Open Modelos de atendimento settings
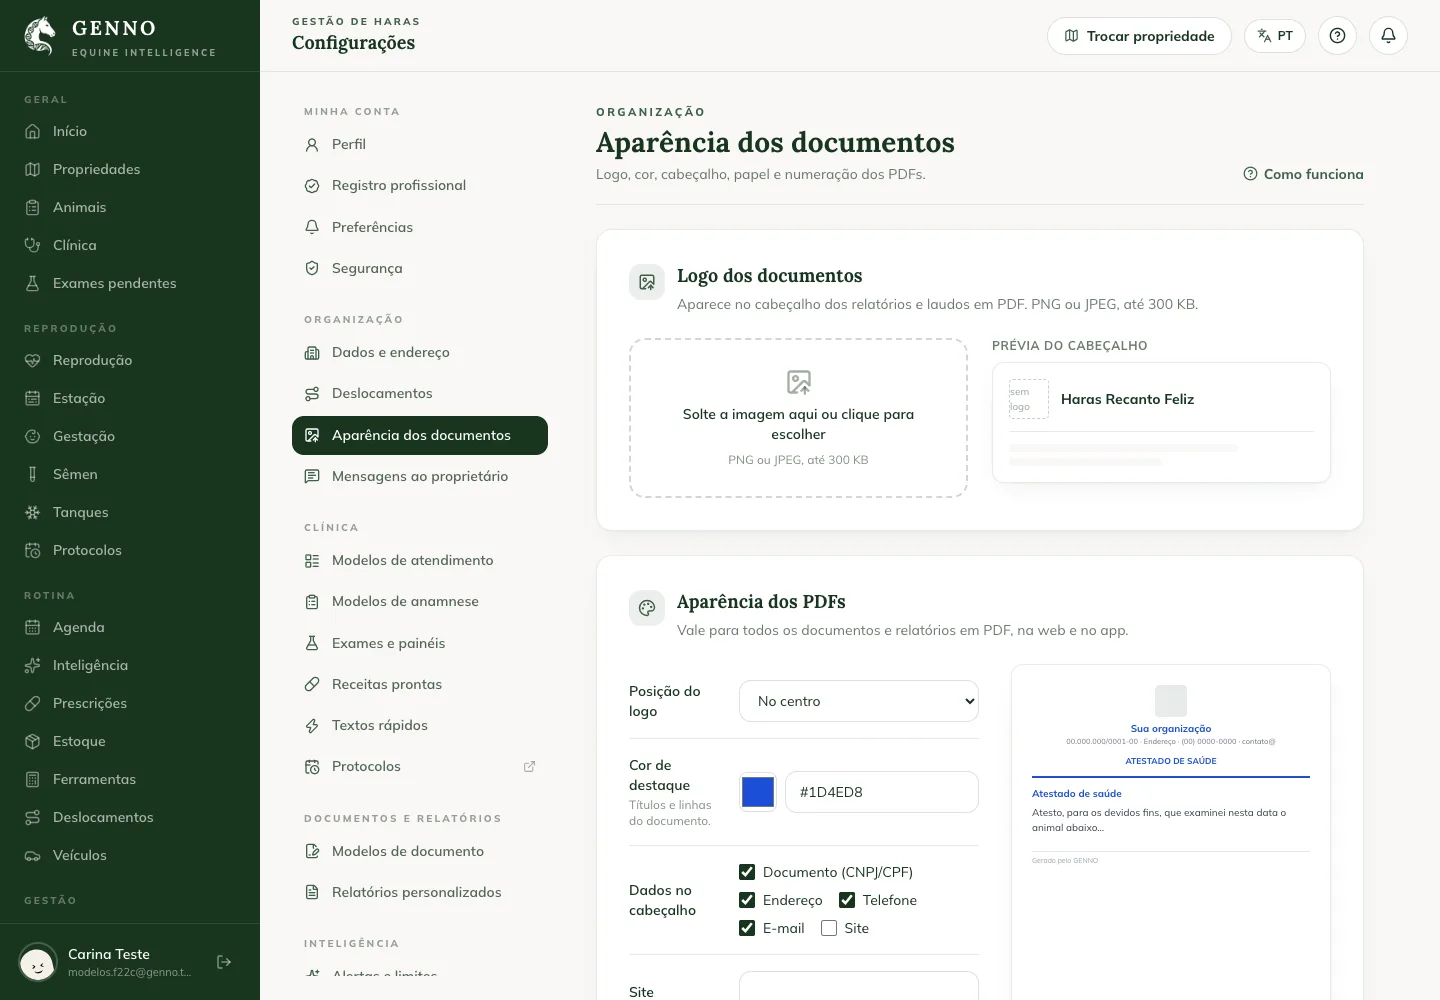Image resolution: width=1440 pixels, height=1000 pixels. pos(420,560)
